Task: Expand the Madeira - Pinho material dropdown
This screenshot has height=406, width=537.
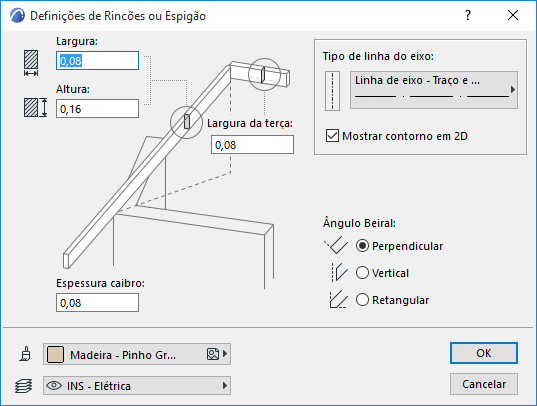Action: pyautogui.click(x=137, y=354)
